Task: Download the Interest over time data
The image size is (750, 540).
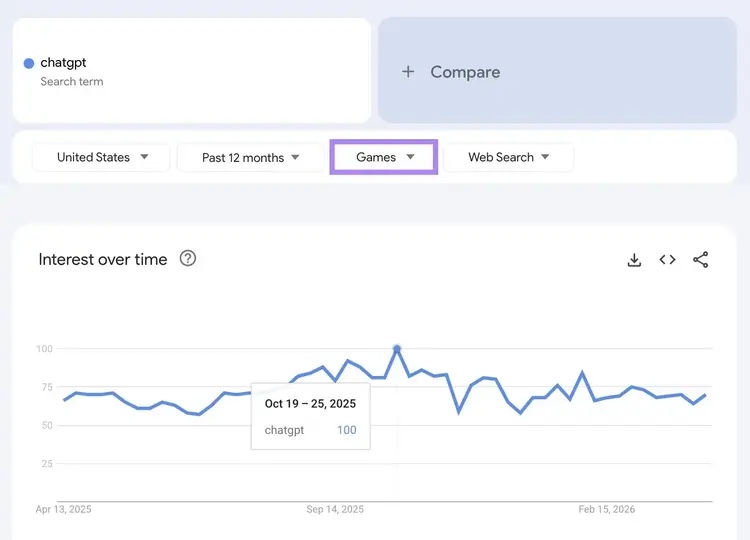Action: [634, 260]
